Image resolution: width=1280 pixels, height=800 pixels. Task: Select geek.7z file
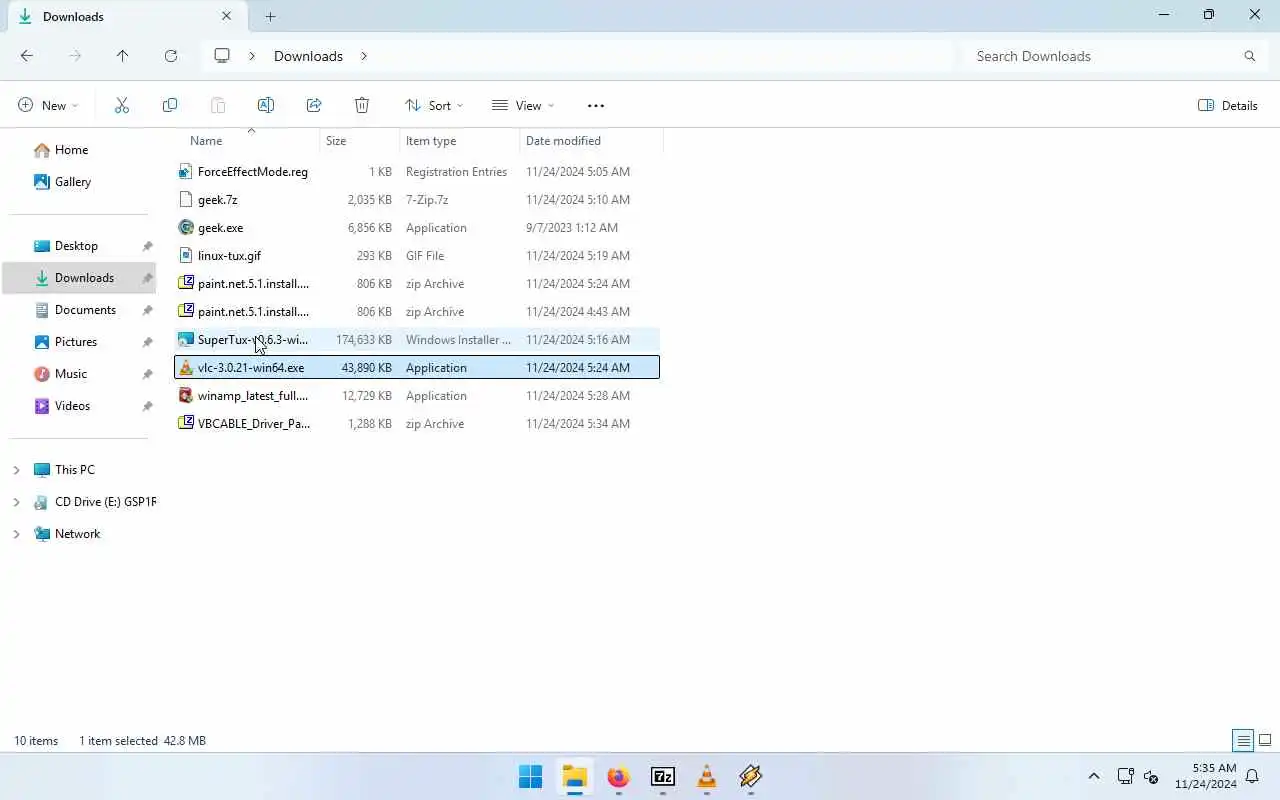coord(417,200)
